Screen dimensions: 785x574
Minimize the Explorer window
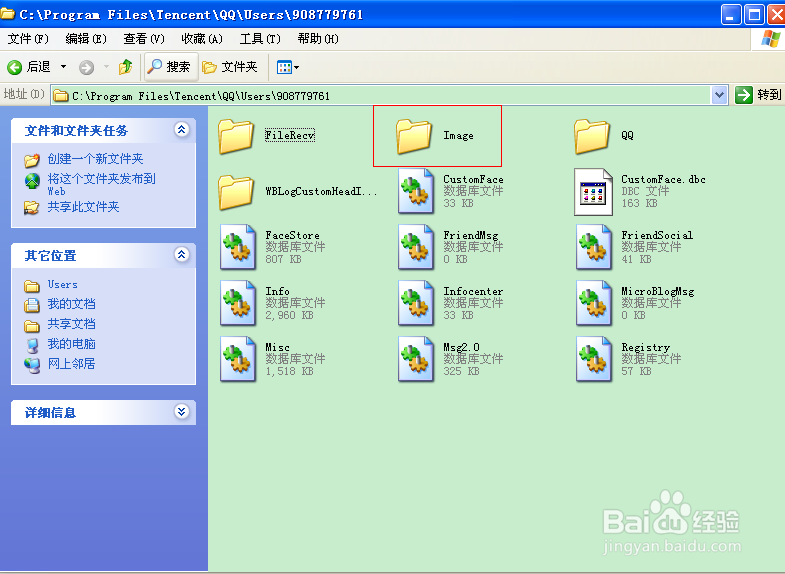pos(731,15)
